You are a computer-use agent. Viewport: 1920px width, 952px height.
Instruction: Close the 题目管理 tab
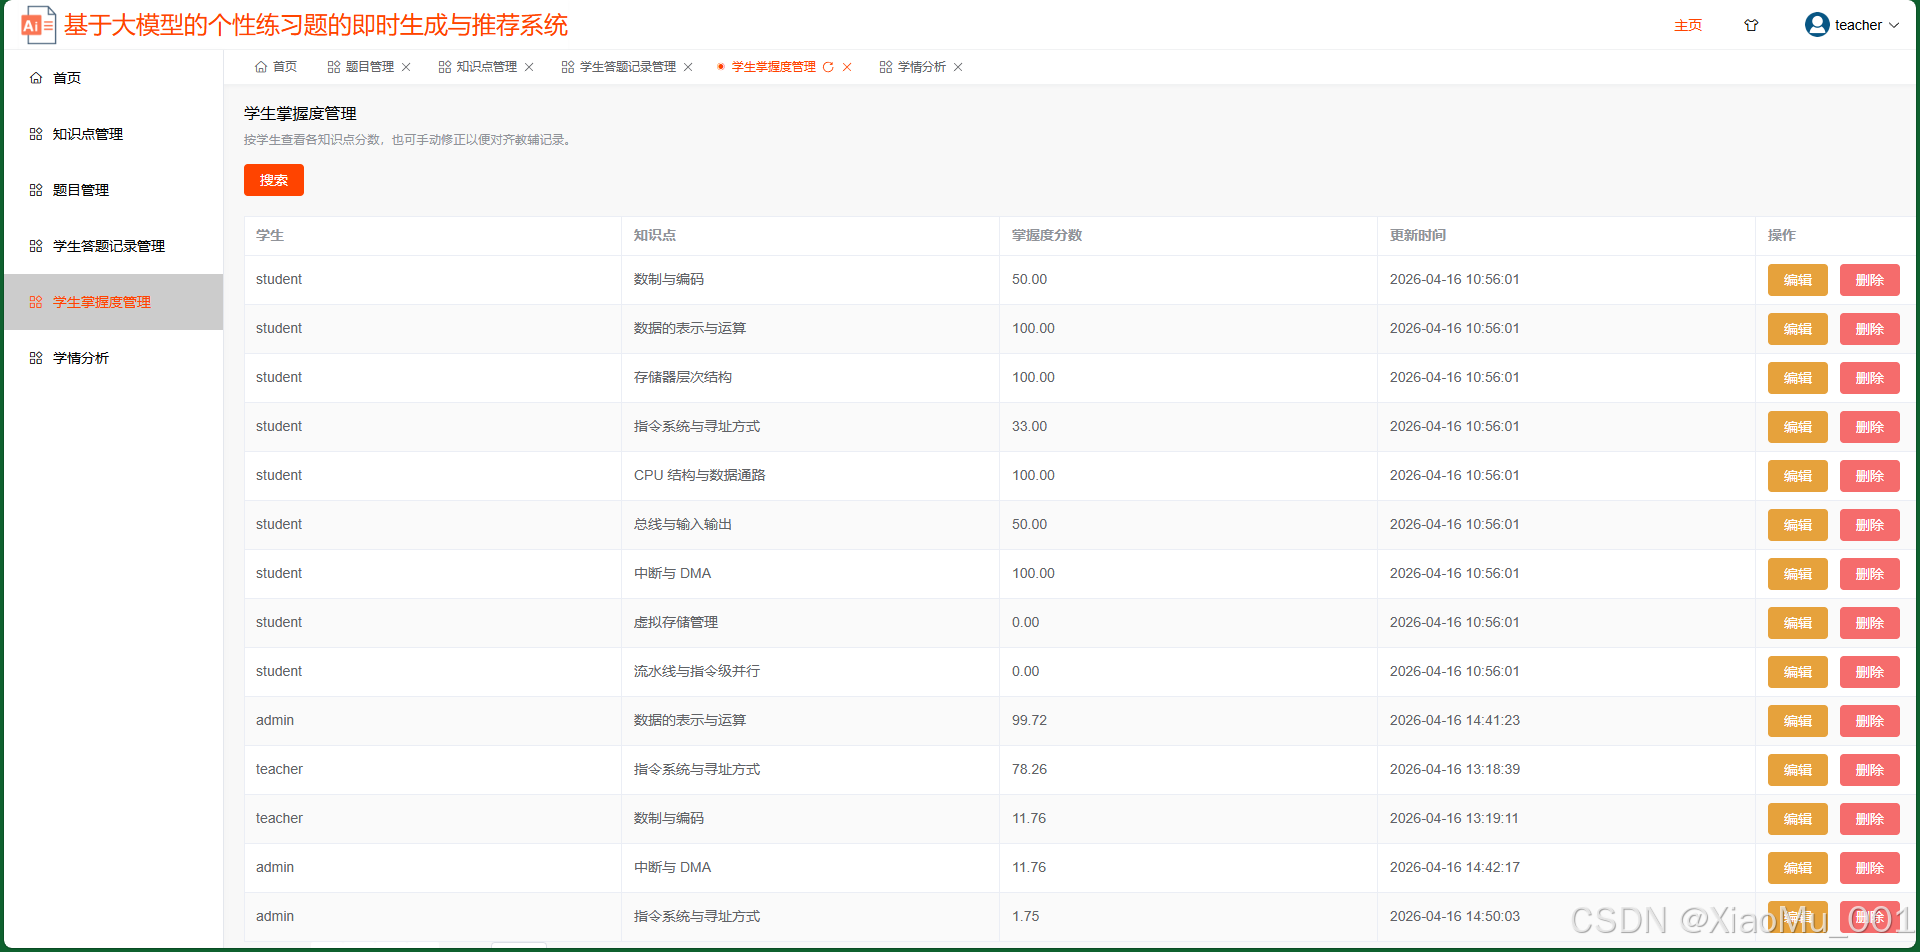coord(406,67)
